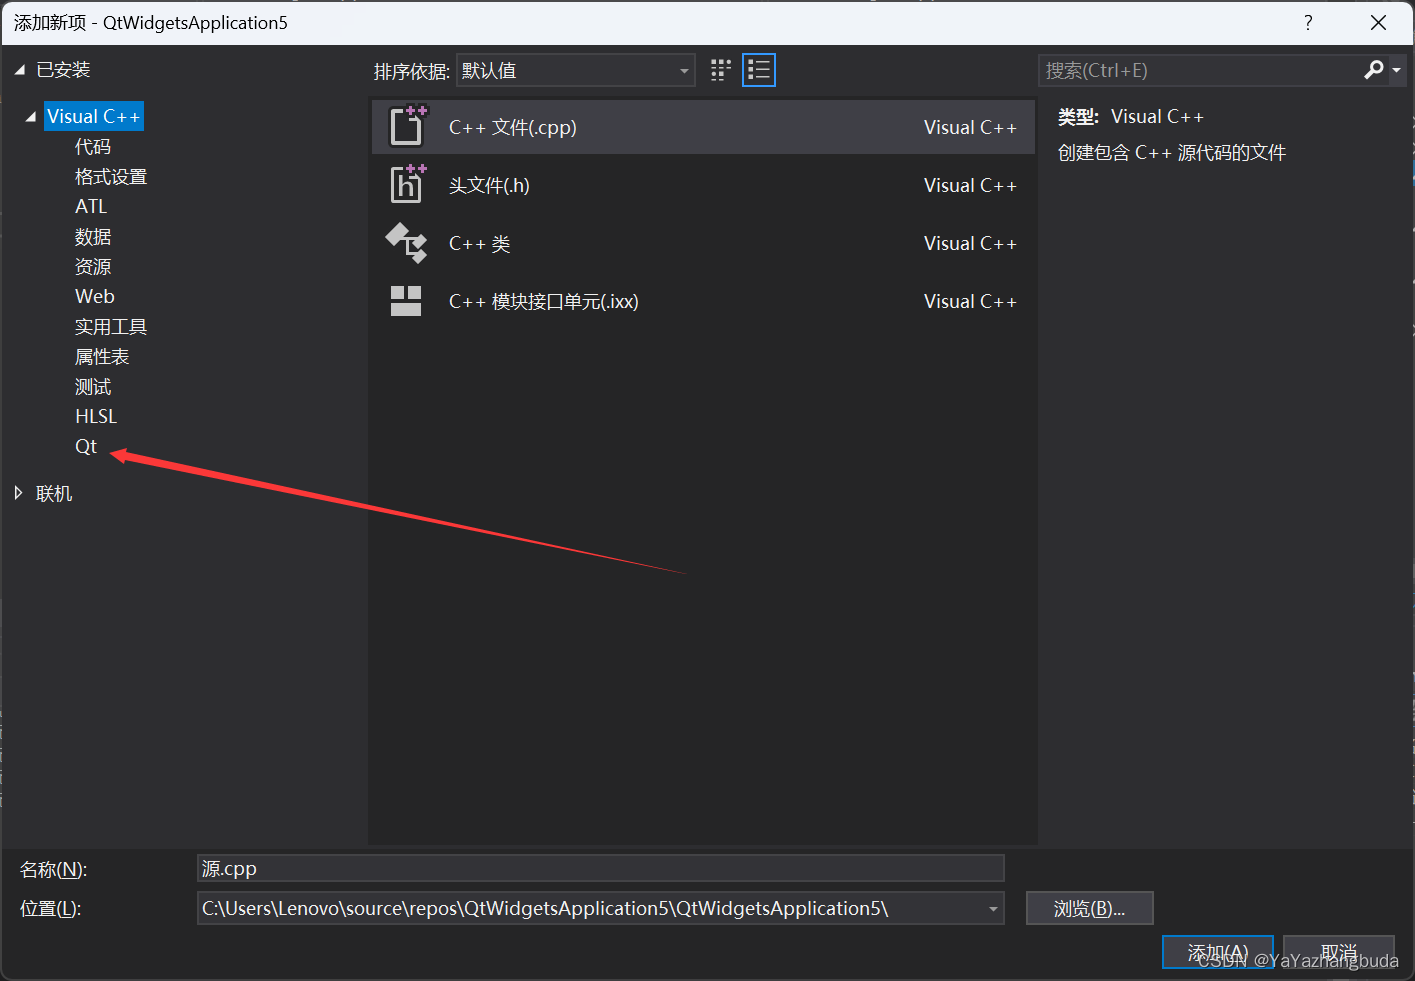Open the 位置 location dropdown arrow
1415x981 pixels.
[991, 908]
